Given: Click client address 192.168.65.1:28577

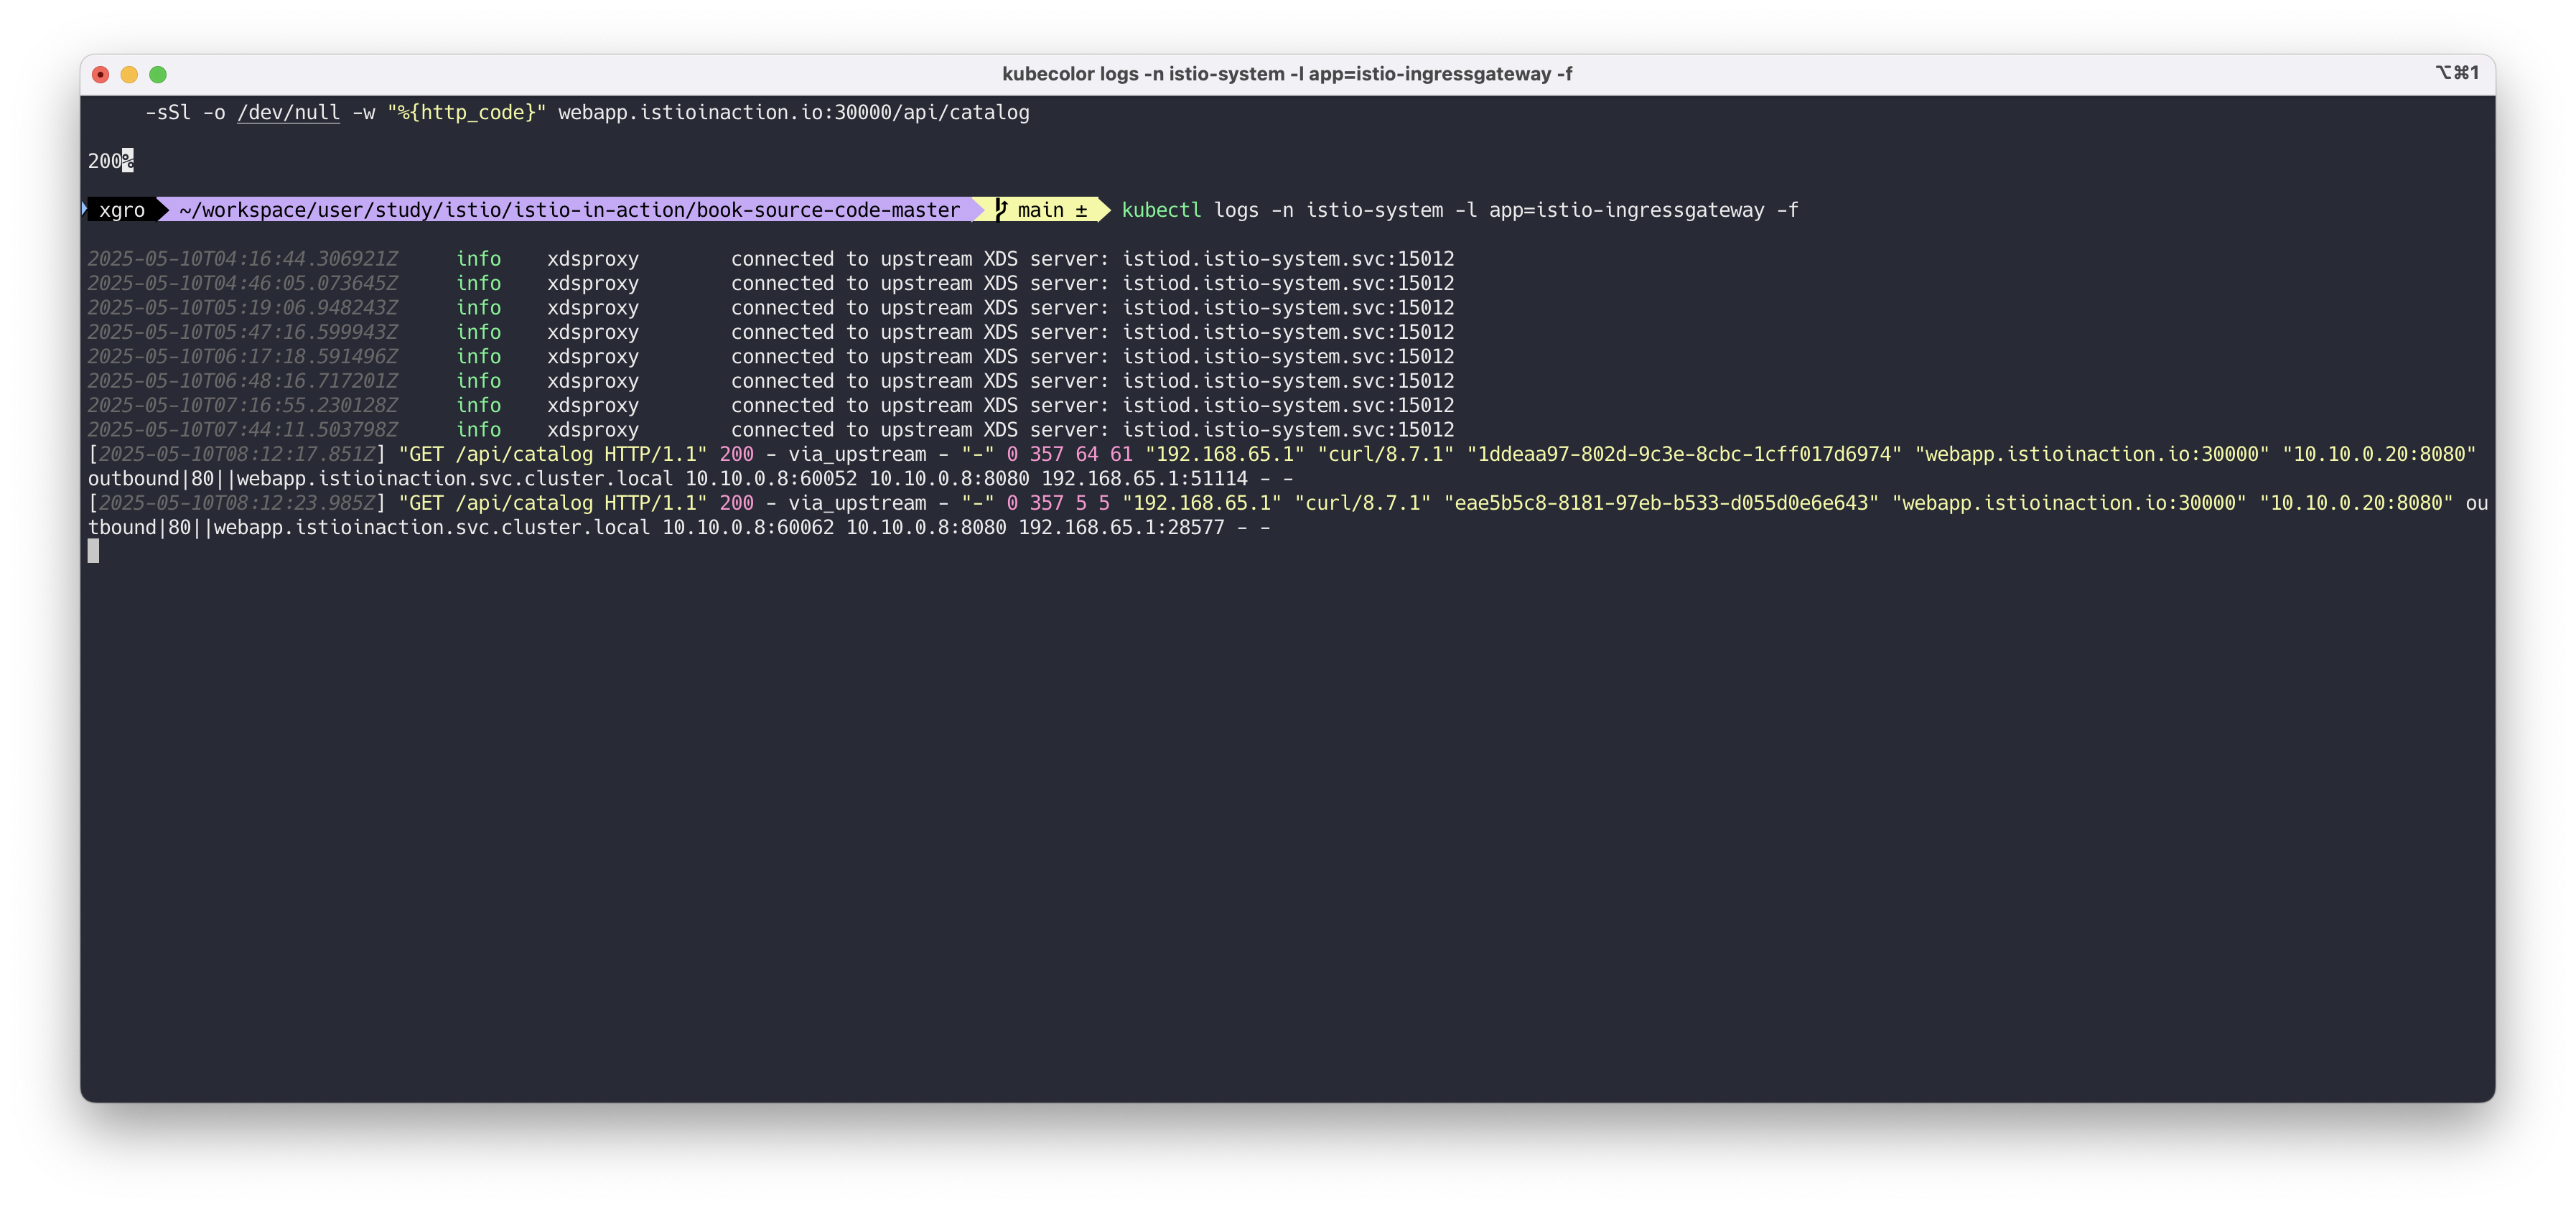Looking at the screenshot, I should coord(1122,528).
